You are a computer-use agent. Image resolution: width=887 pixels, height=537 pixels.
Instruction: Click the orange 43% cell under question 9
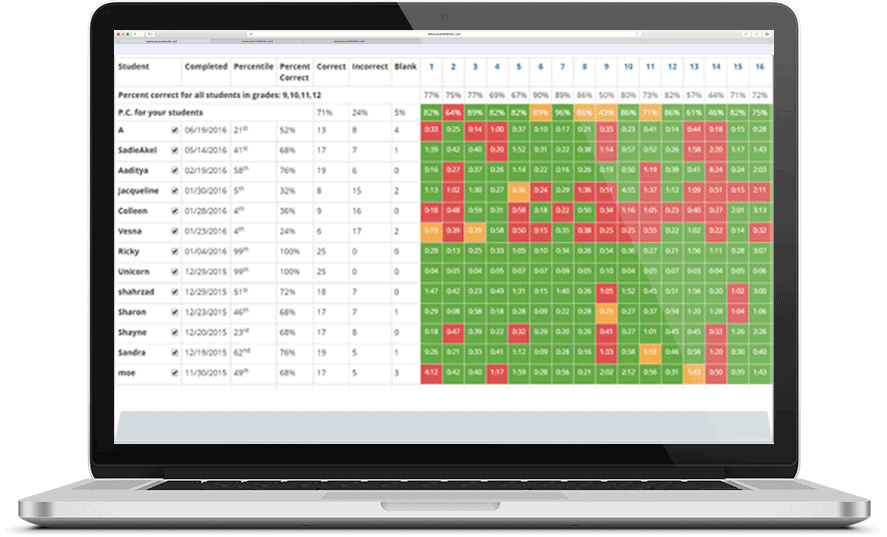[606, 111]
